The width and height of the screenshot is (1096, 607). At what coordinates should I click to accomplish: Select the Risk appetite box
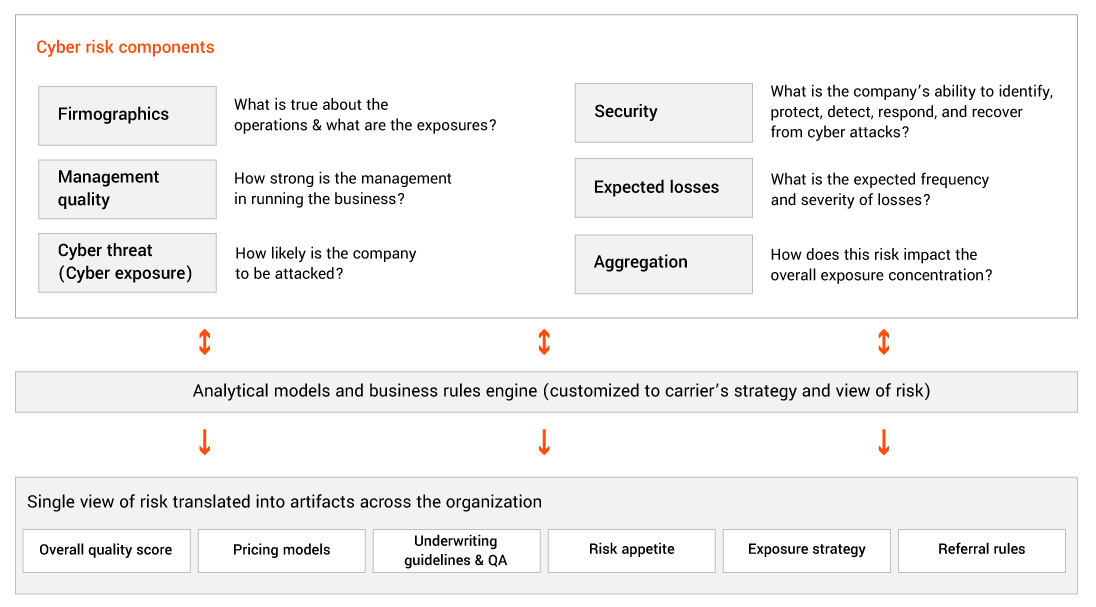[632, 550]
